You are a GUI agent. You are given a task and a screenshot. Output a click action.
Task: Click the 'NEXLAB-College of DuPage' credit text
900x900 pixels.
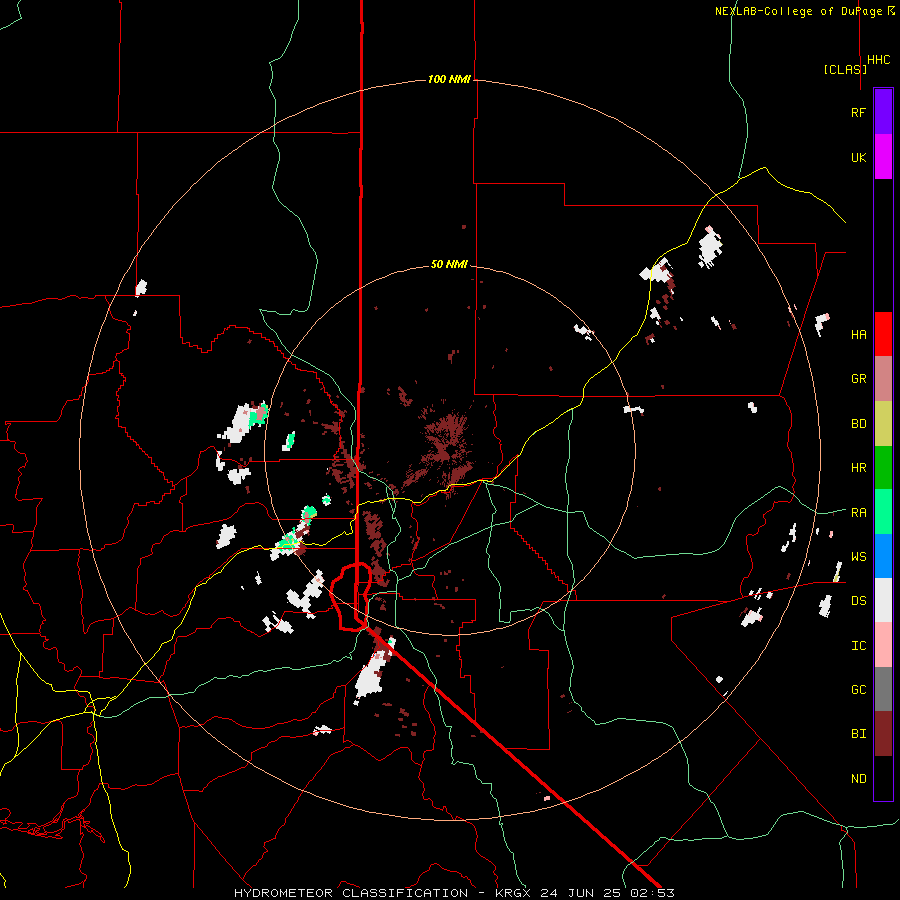tap(798, 11)
